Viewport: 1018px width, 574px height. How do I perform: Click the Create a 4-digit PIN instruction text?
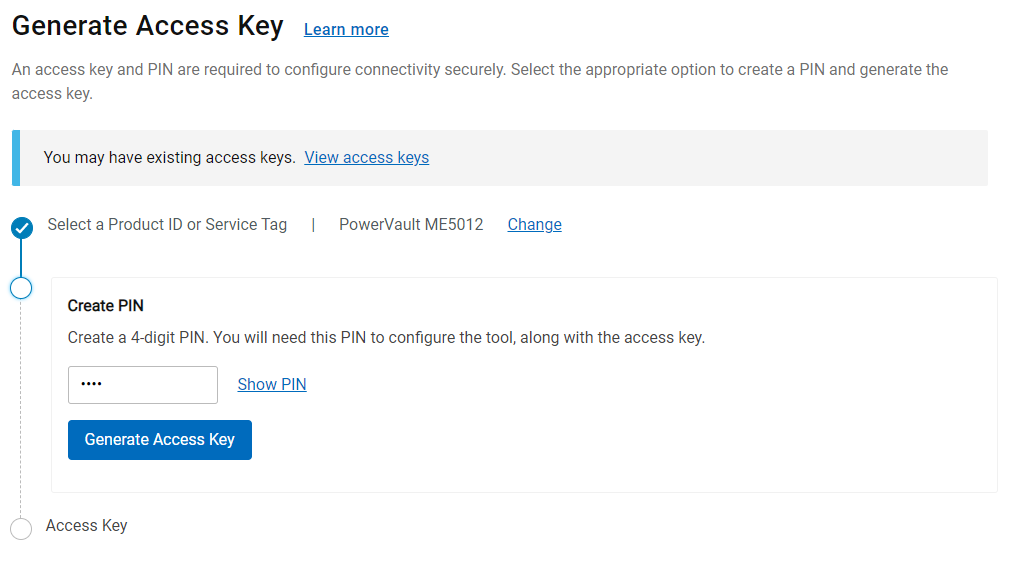pyautogui.click(x=386, y=338)
